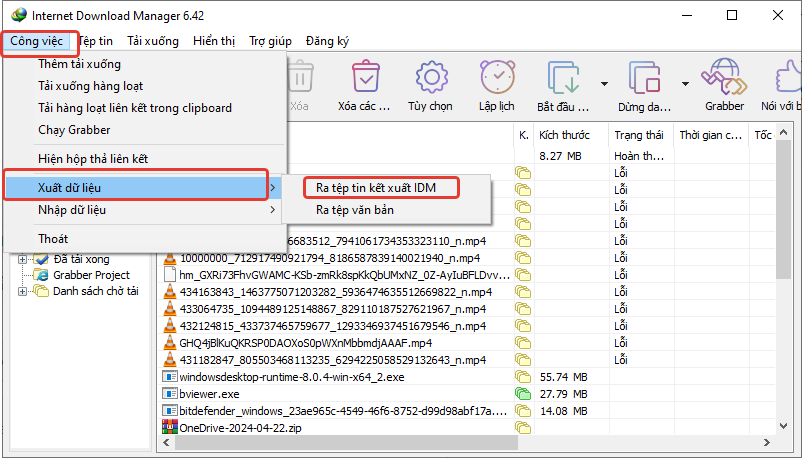Screen dimensions: 802x458
Task: Click the Dừng da... stop queue icon
Action: (644, 77)
